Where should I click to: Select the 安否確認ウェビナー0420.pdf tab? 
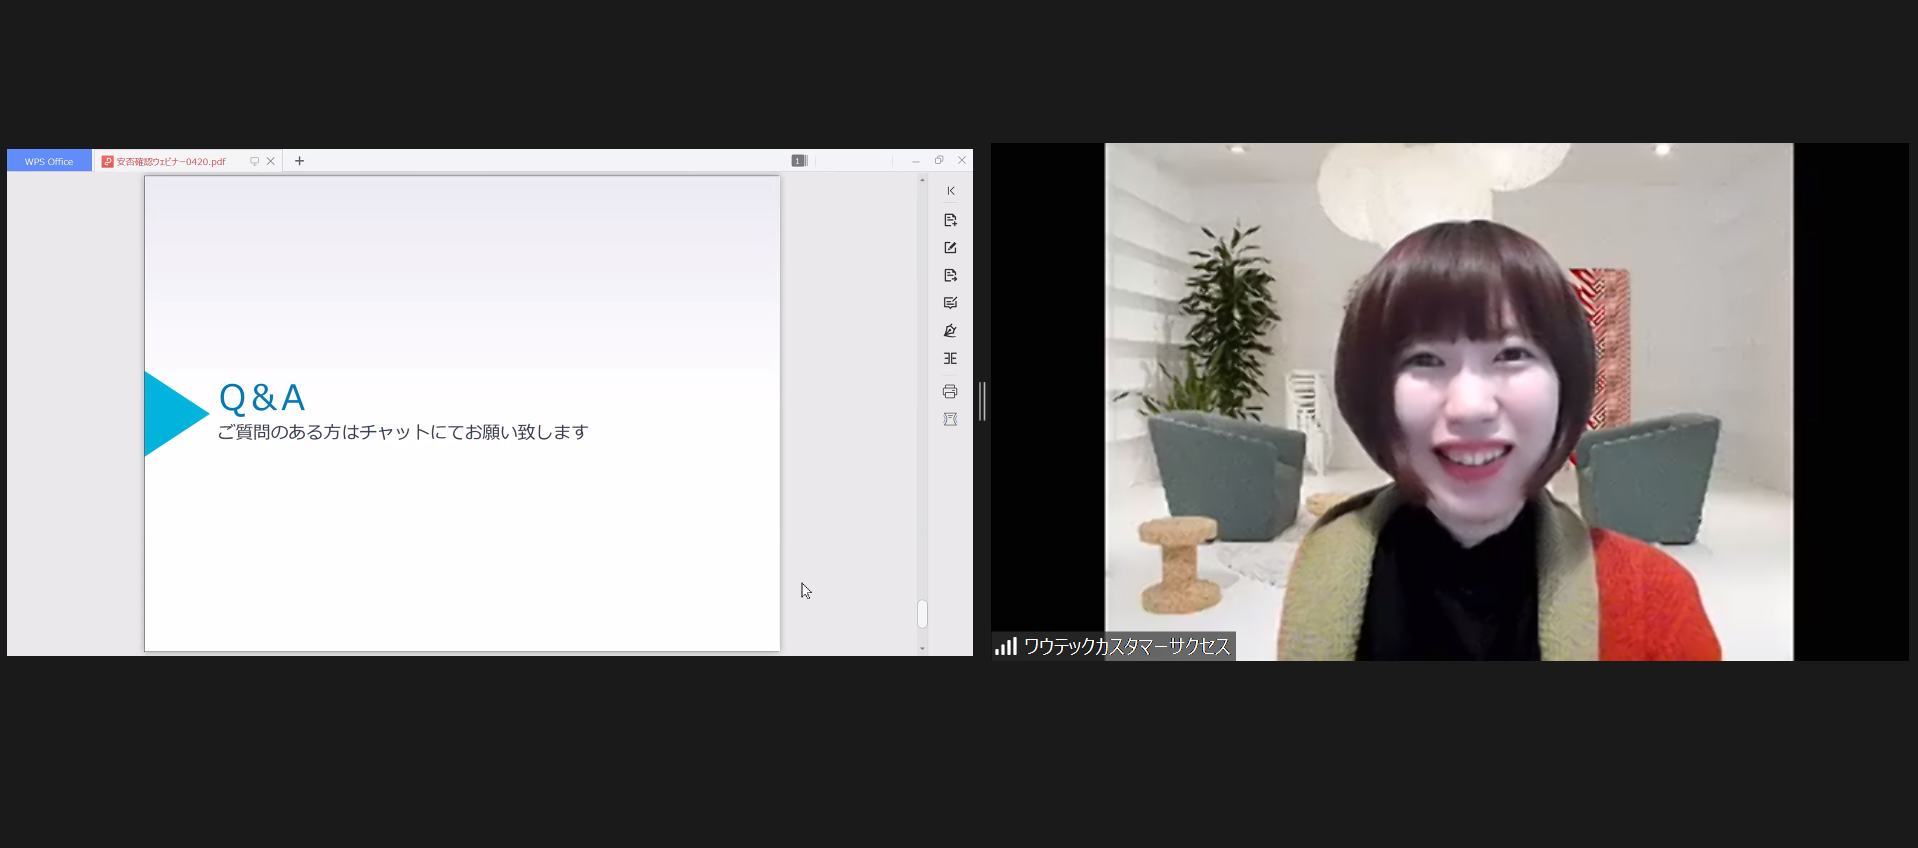coord(170,161)
